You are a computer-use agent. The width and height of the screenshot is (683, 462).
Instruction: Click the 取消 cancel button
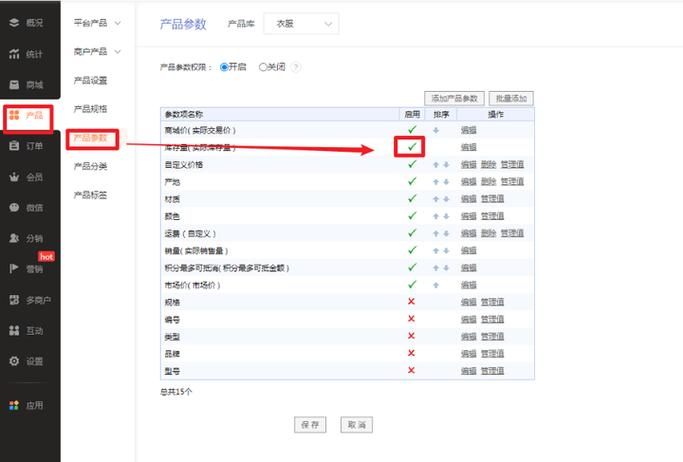pyautogui.click(x=356, y=425)
